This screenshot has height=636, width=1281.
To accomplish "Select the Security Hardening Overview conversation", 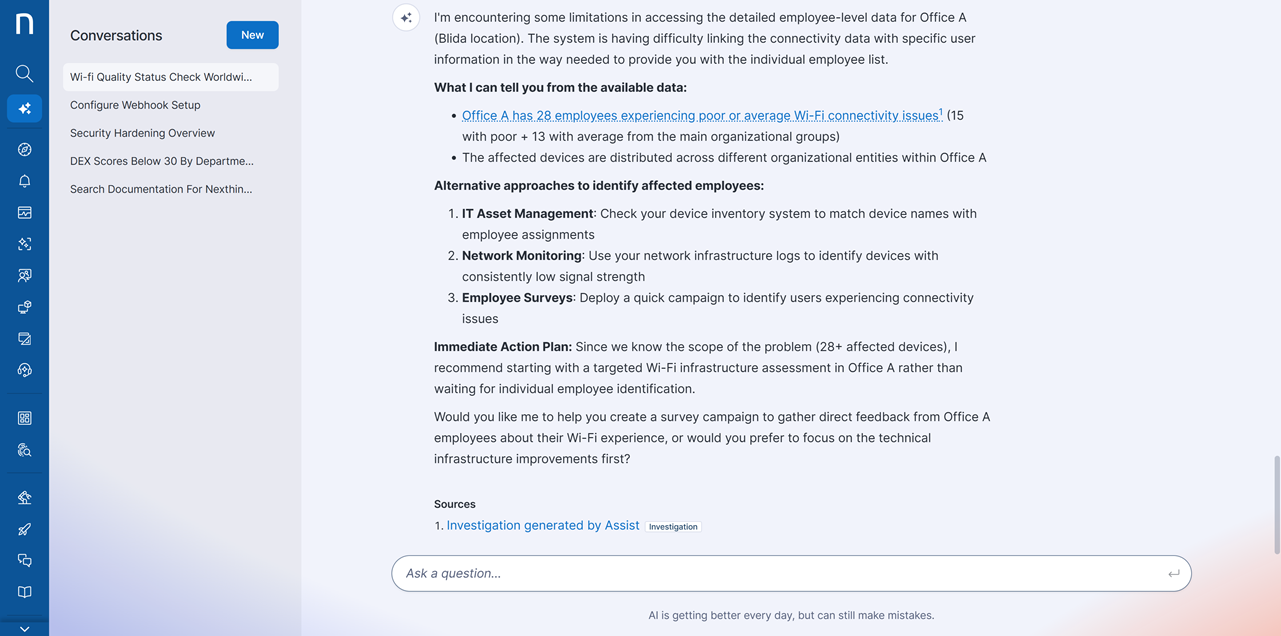I will pyautogui.click(x=142, y=133).
